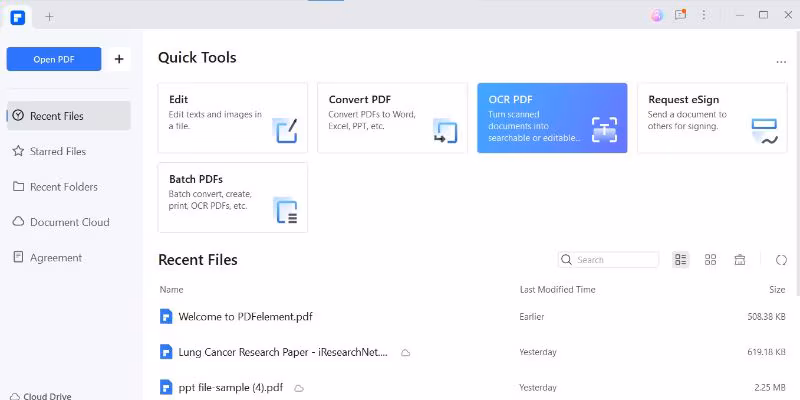Screen dimensions: 800x400
Task: Click the Recent Folders folder icon
Action: click(x=18, y=186)
